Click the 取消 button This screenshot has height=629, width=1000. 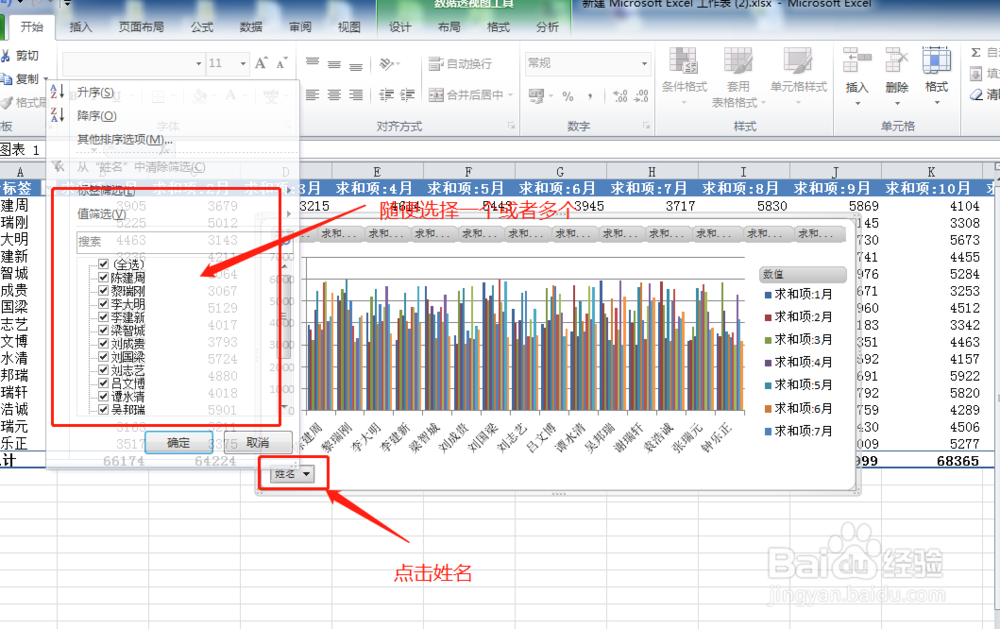pyautogui.click(x=258, y=443)
